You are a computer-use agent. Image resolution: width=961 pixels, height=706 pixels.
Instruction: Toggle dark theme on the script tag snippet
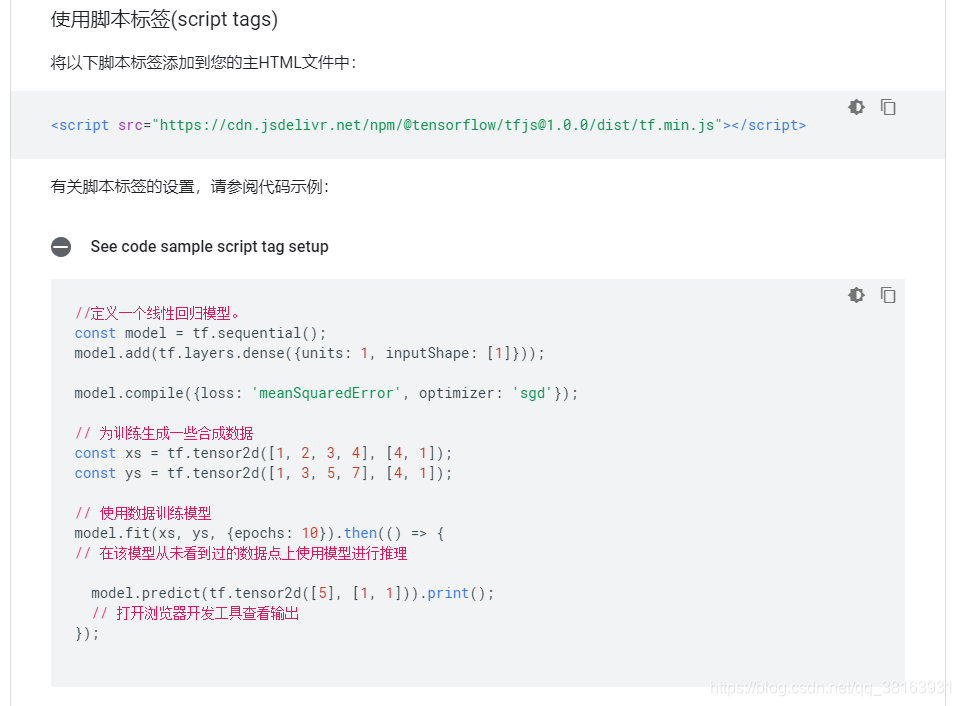(856, 107)
